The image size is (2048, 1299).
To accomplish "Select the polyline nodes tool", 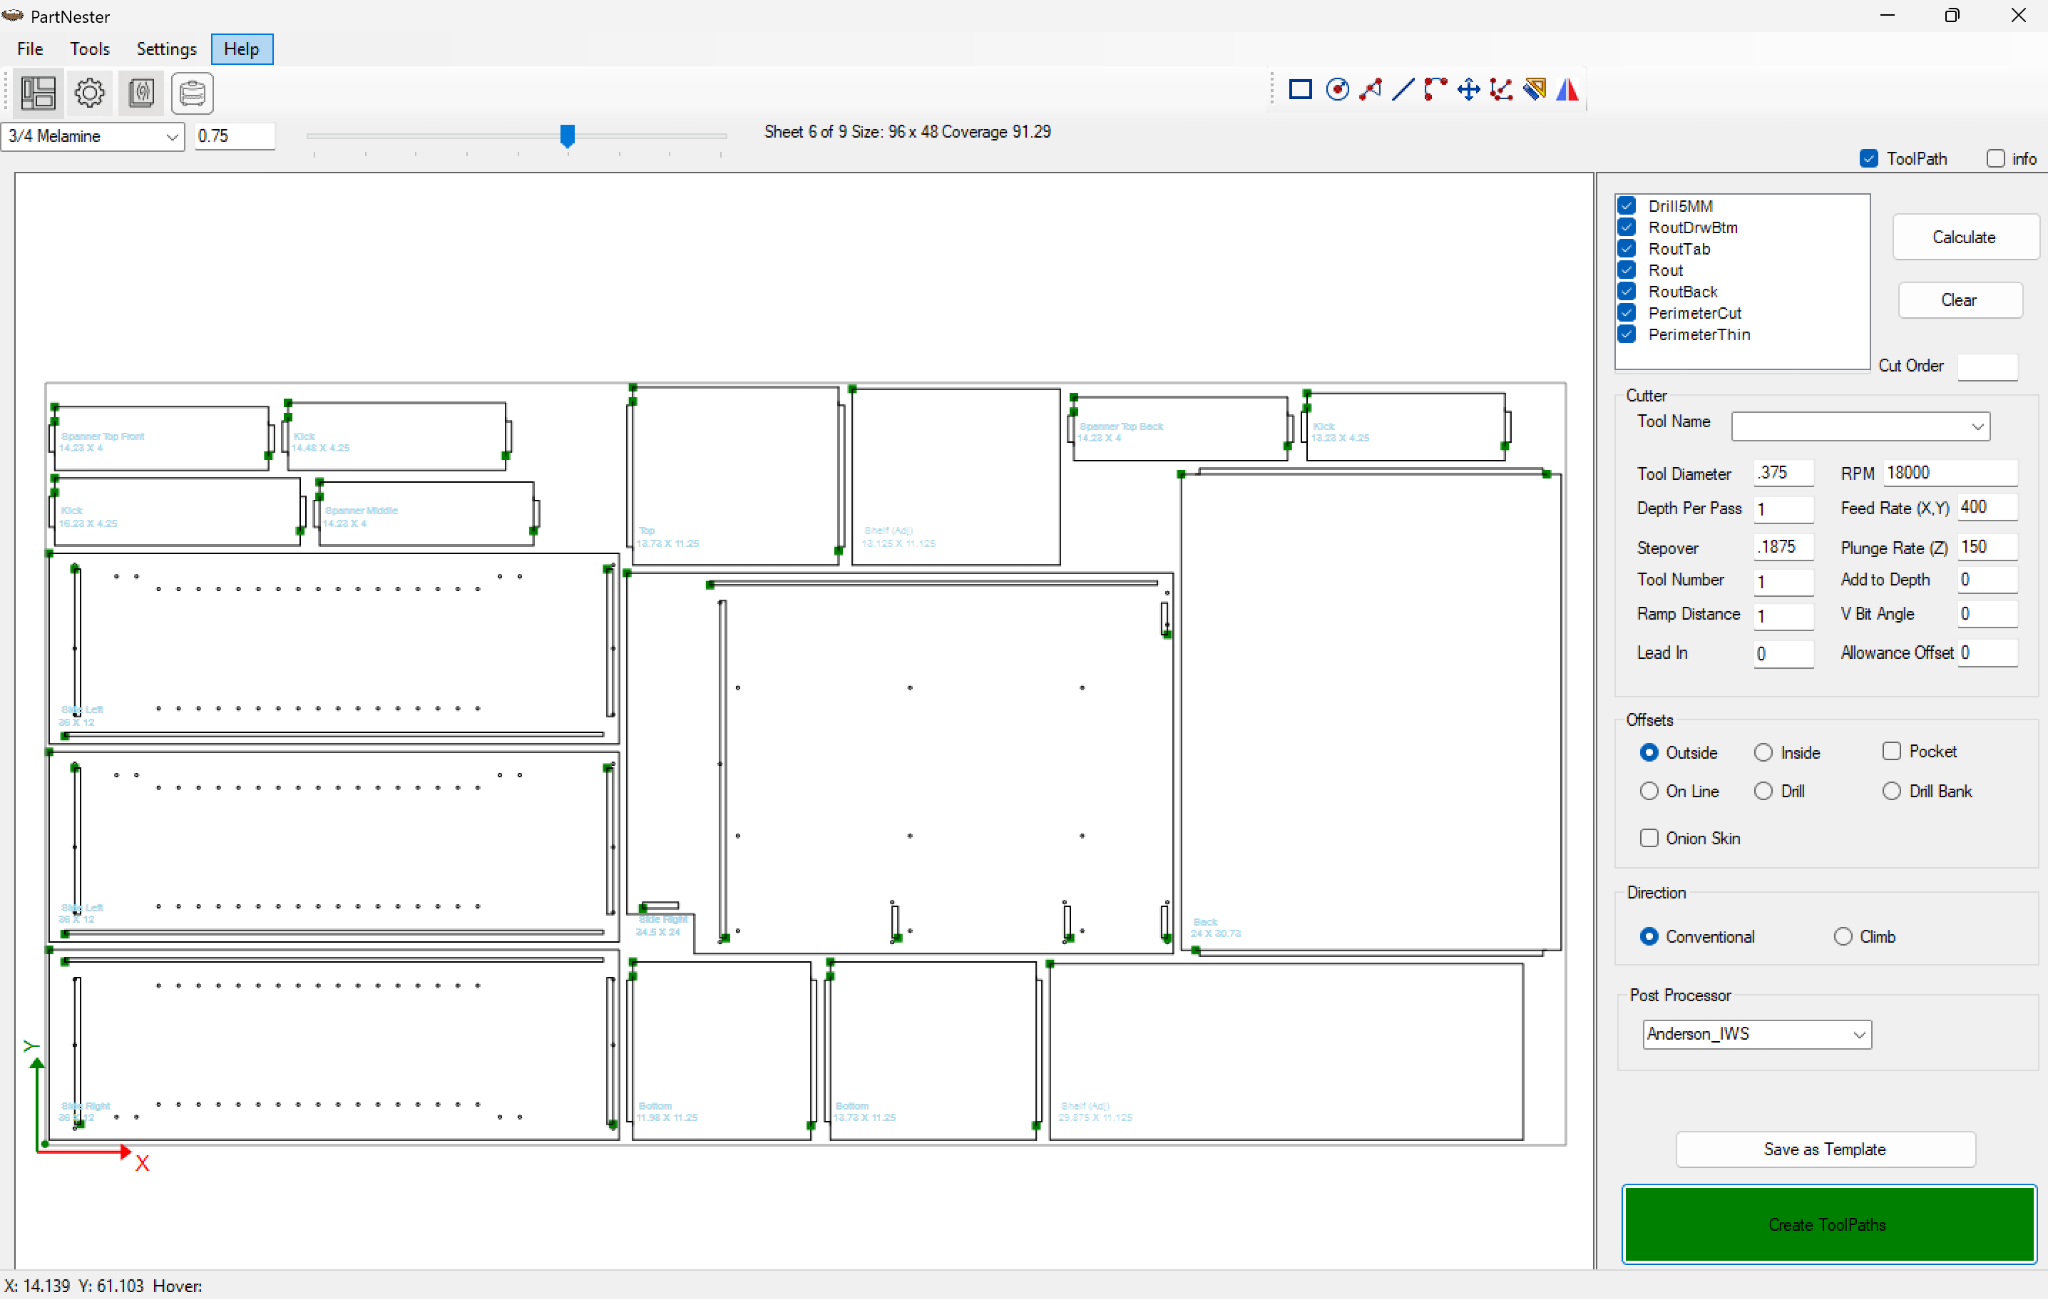I will pos(1501,90).
